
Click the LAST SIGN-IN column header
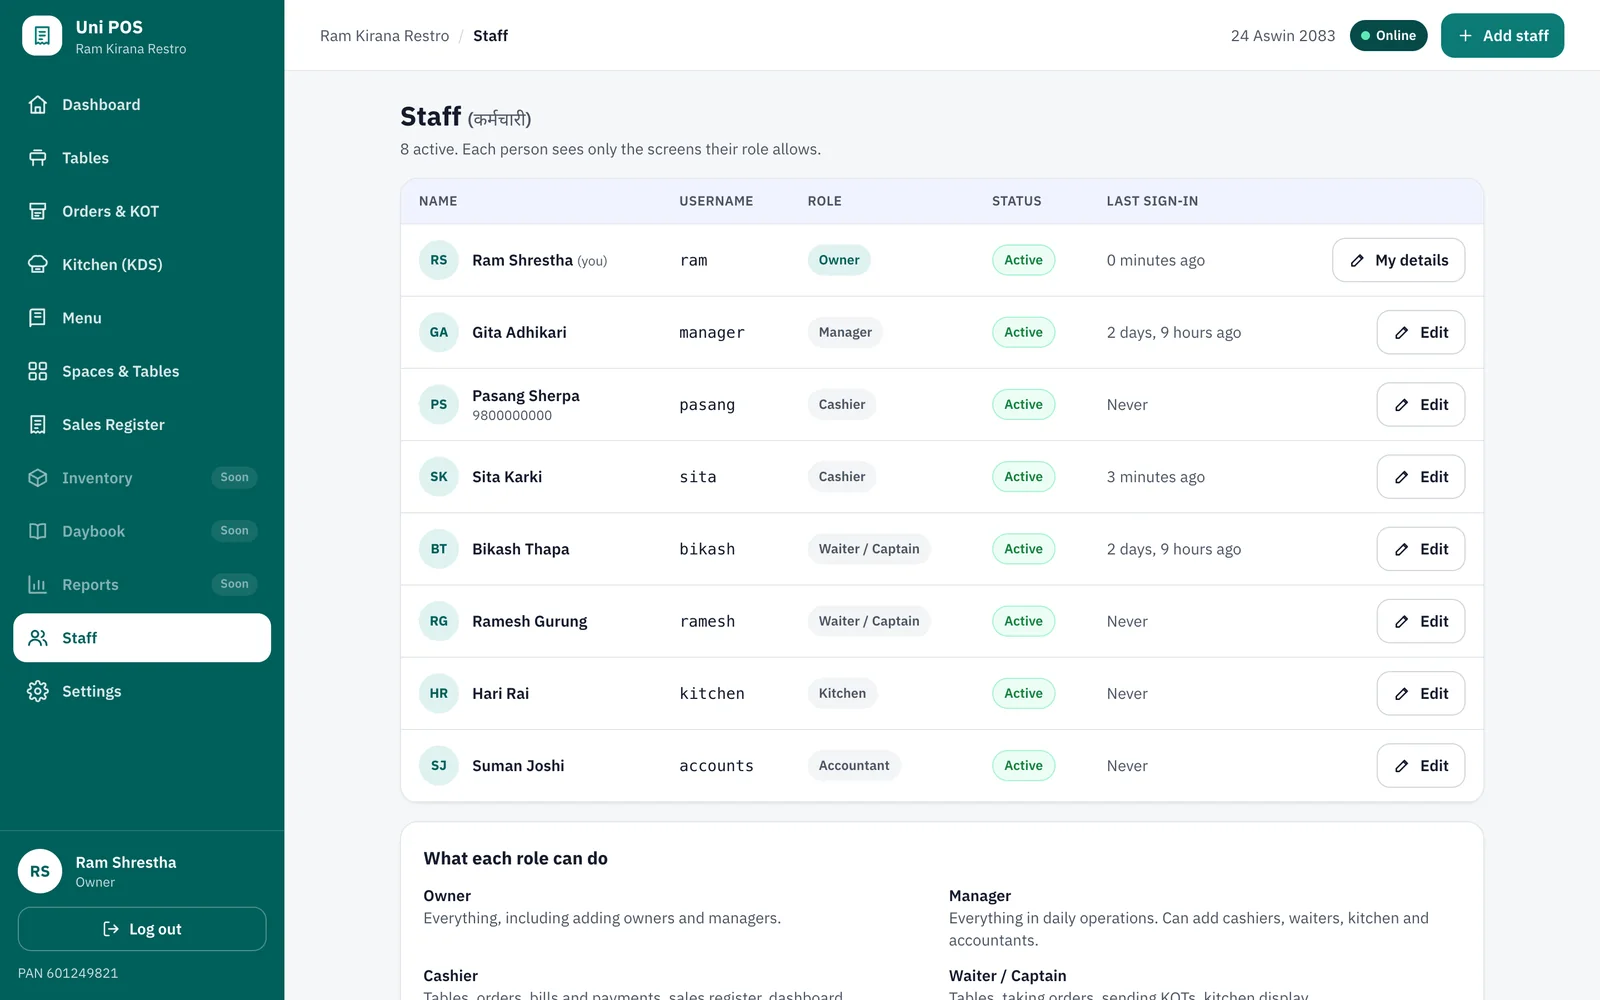click(x=1152, y=201)
